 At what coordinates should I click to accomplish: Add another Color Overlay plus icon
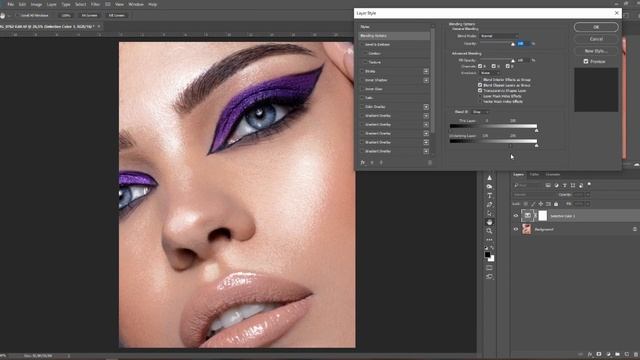coord(426,107)
